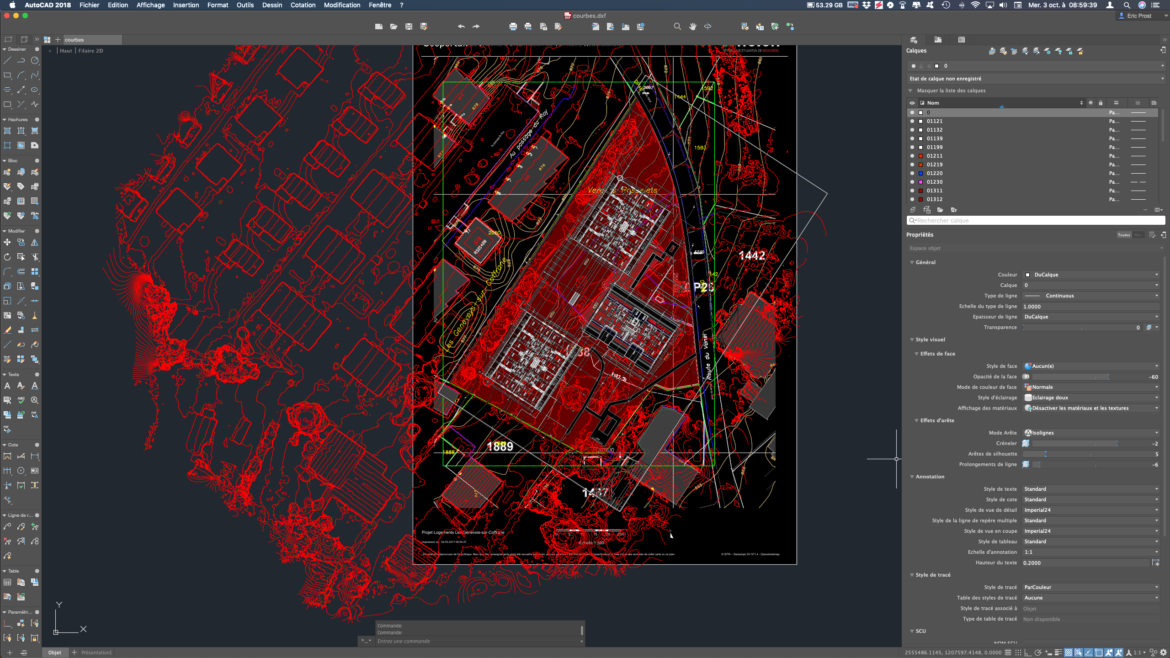Click the first layer tool icon beside Calques
The image size is (1170, 658).
992,51
